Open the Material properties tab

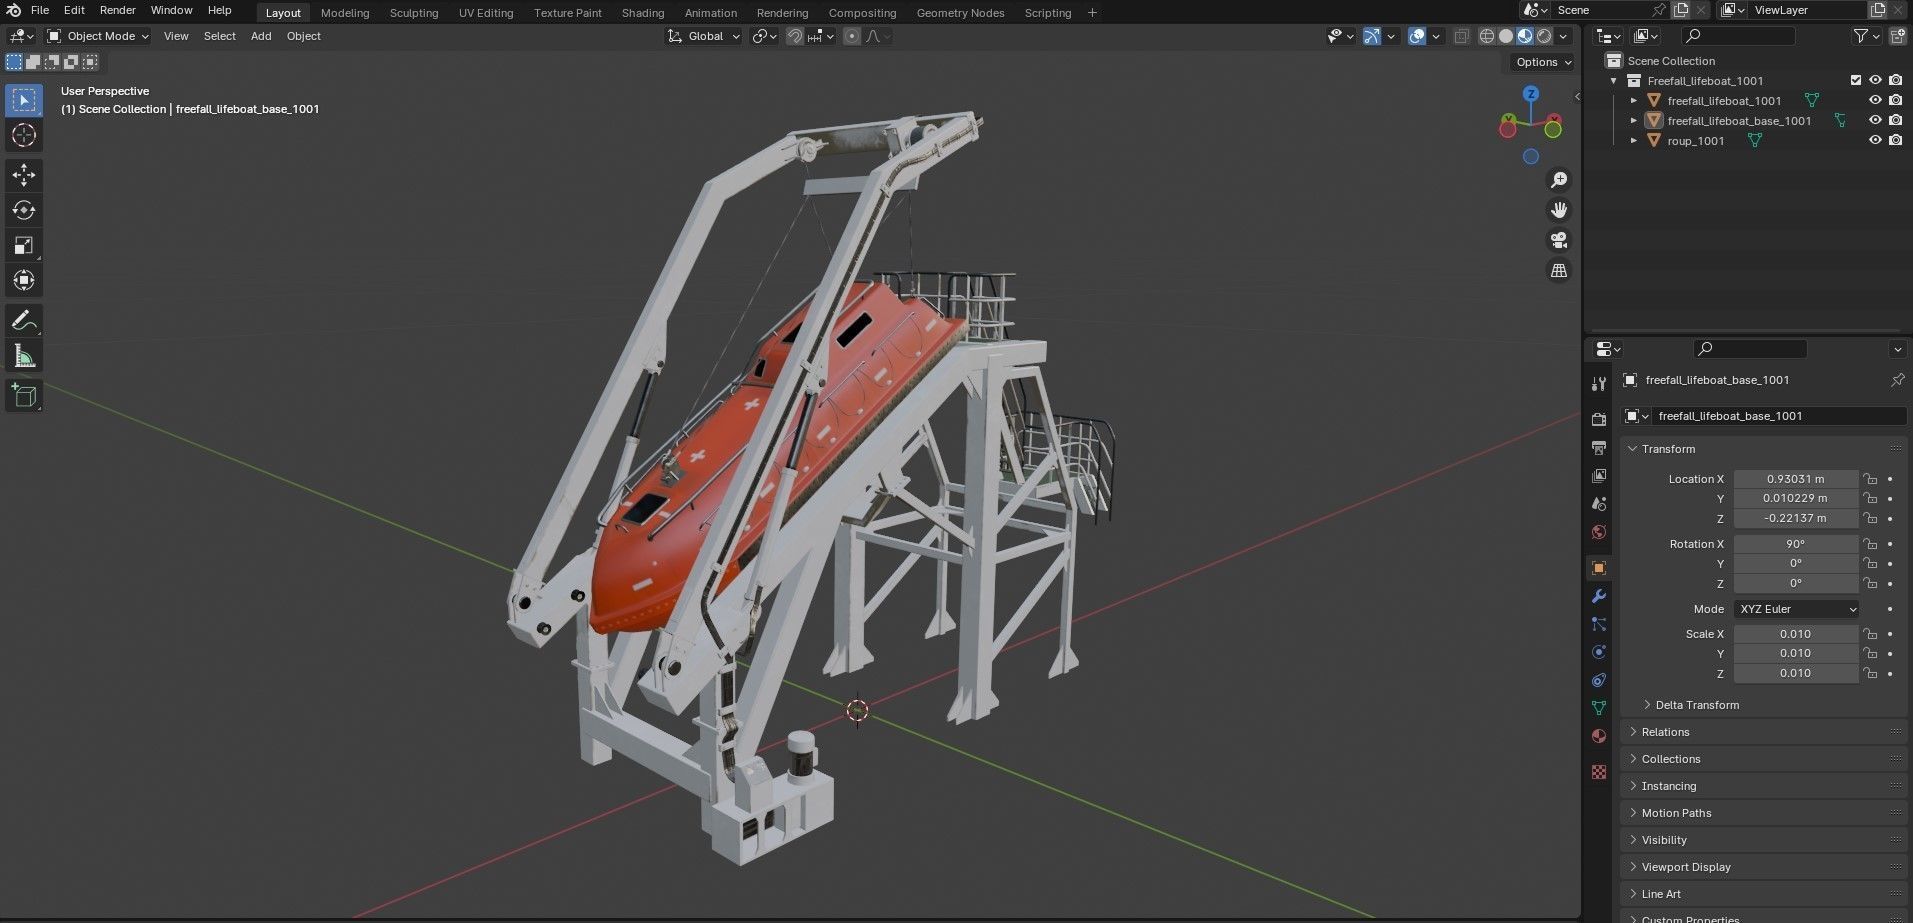(1598, 736)
